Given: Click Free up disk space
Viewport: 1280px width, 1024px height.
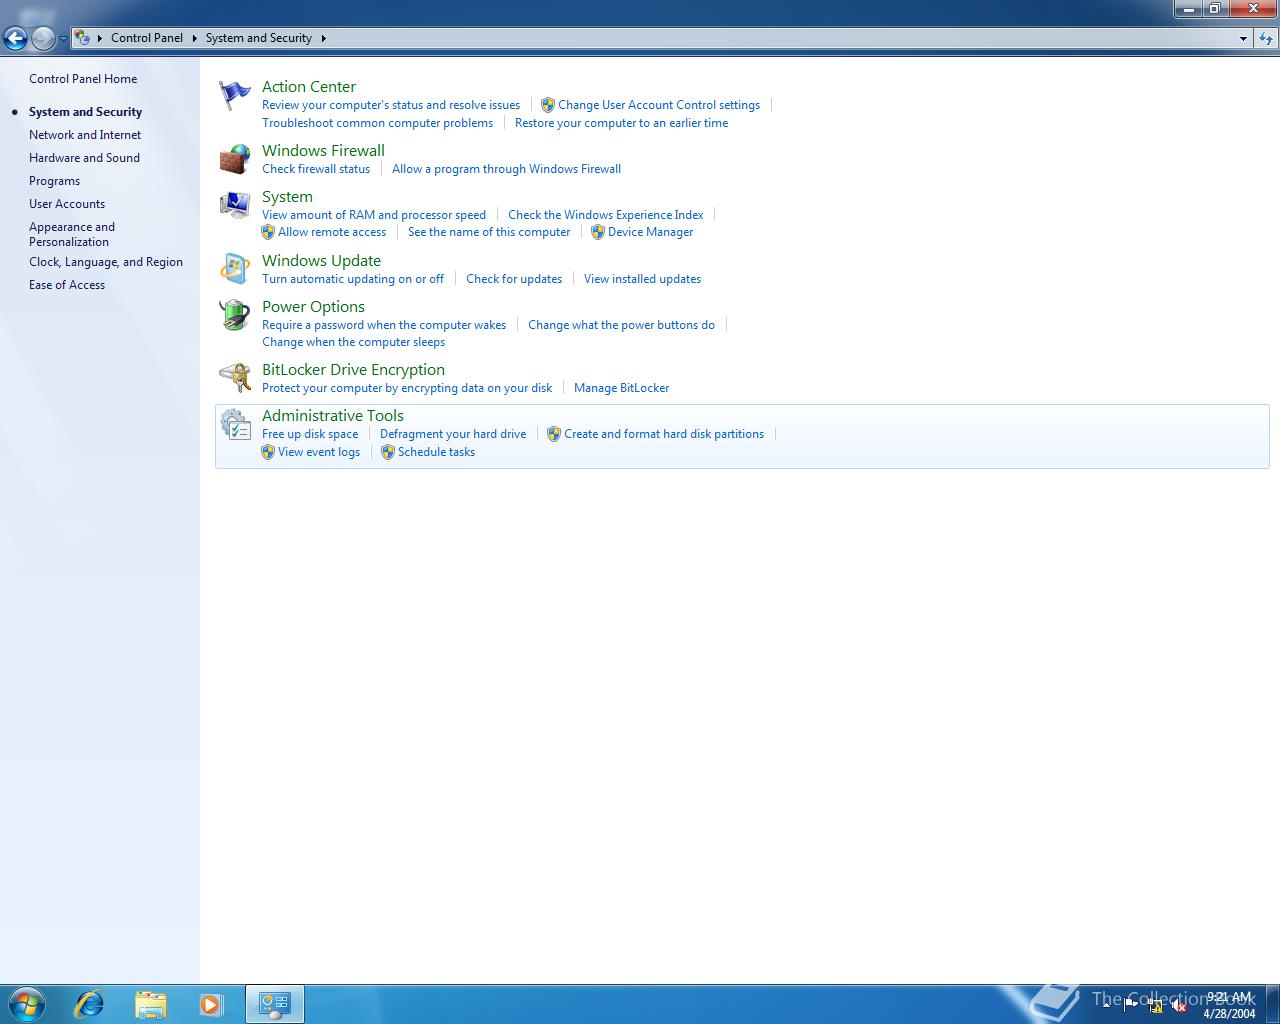Looking at the screenshot, I should coord(310,434).
